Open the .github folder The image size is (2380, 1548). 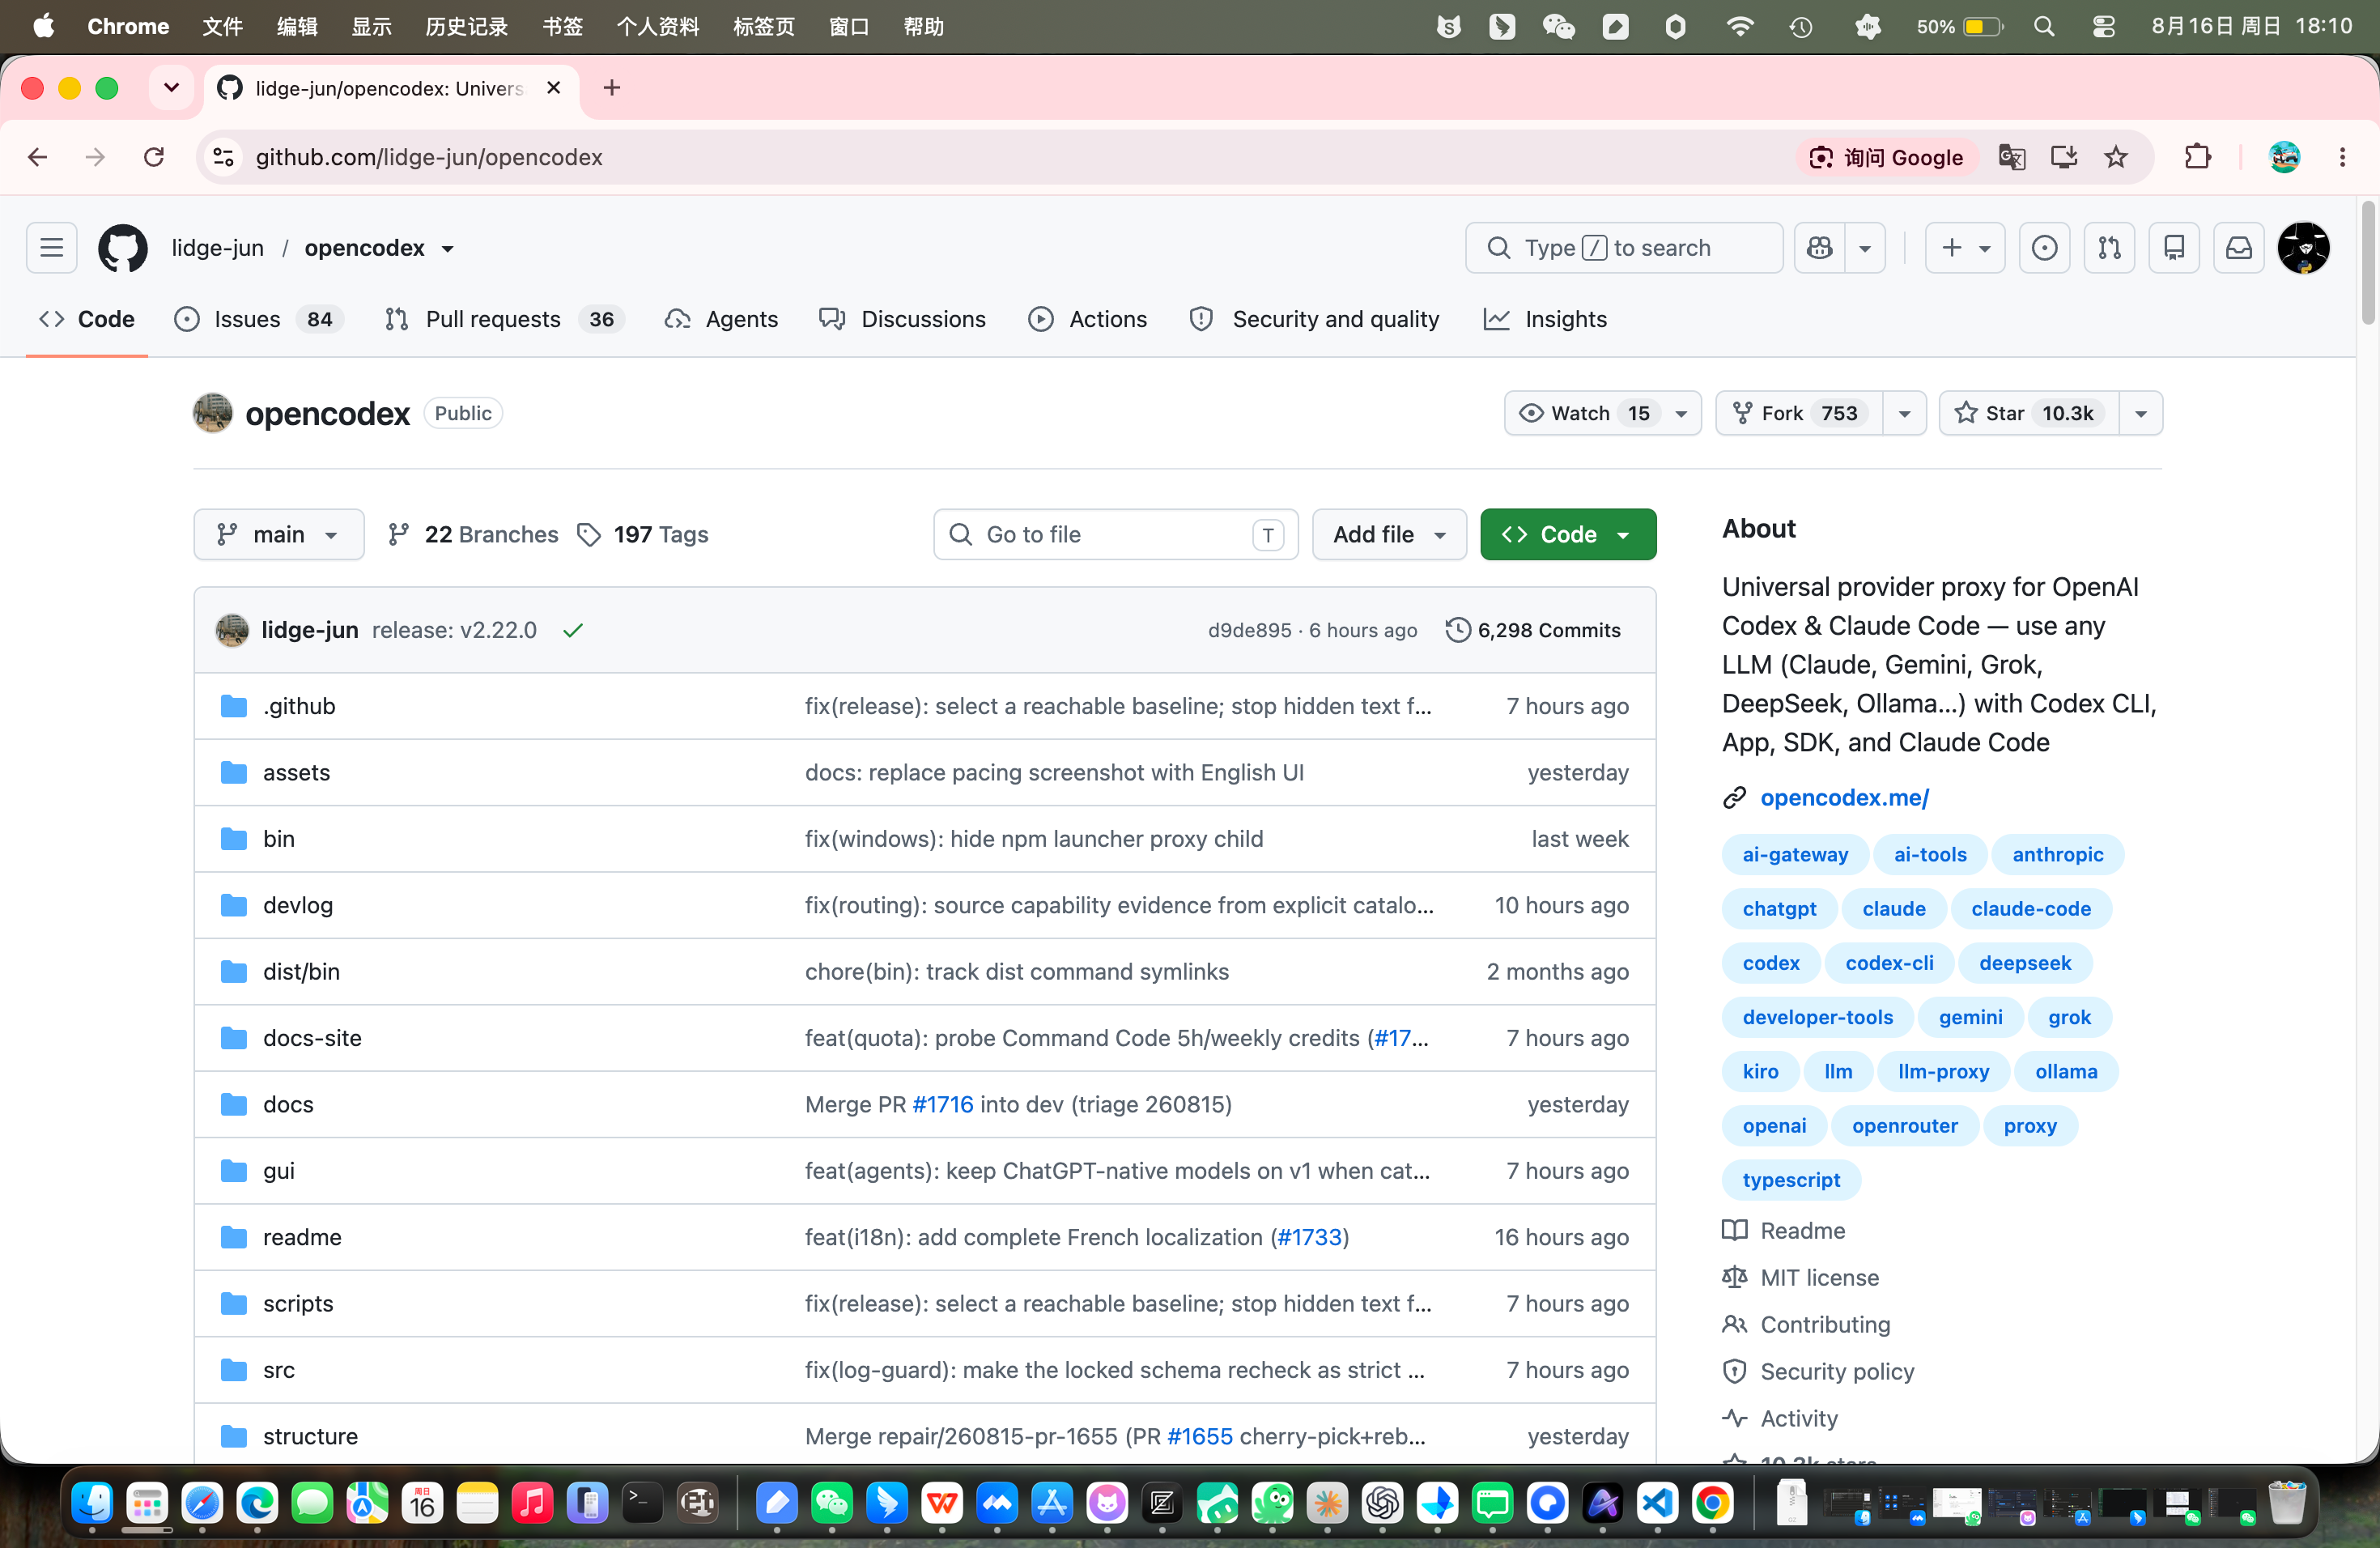pos(299,706)
